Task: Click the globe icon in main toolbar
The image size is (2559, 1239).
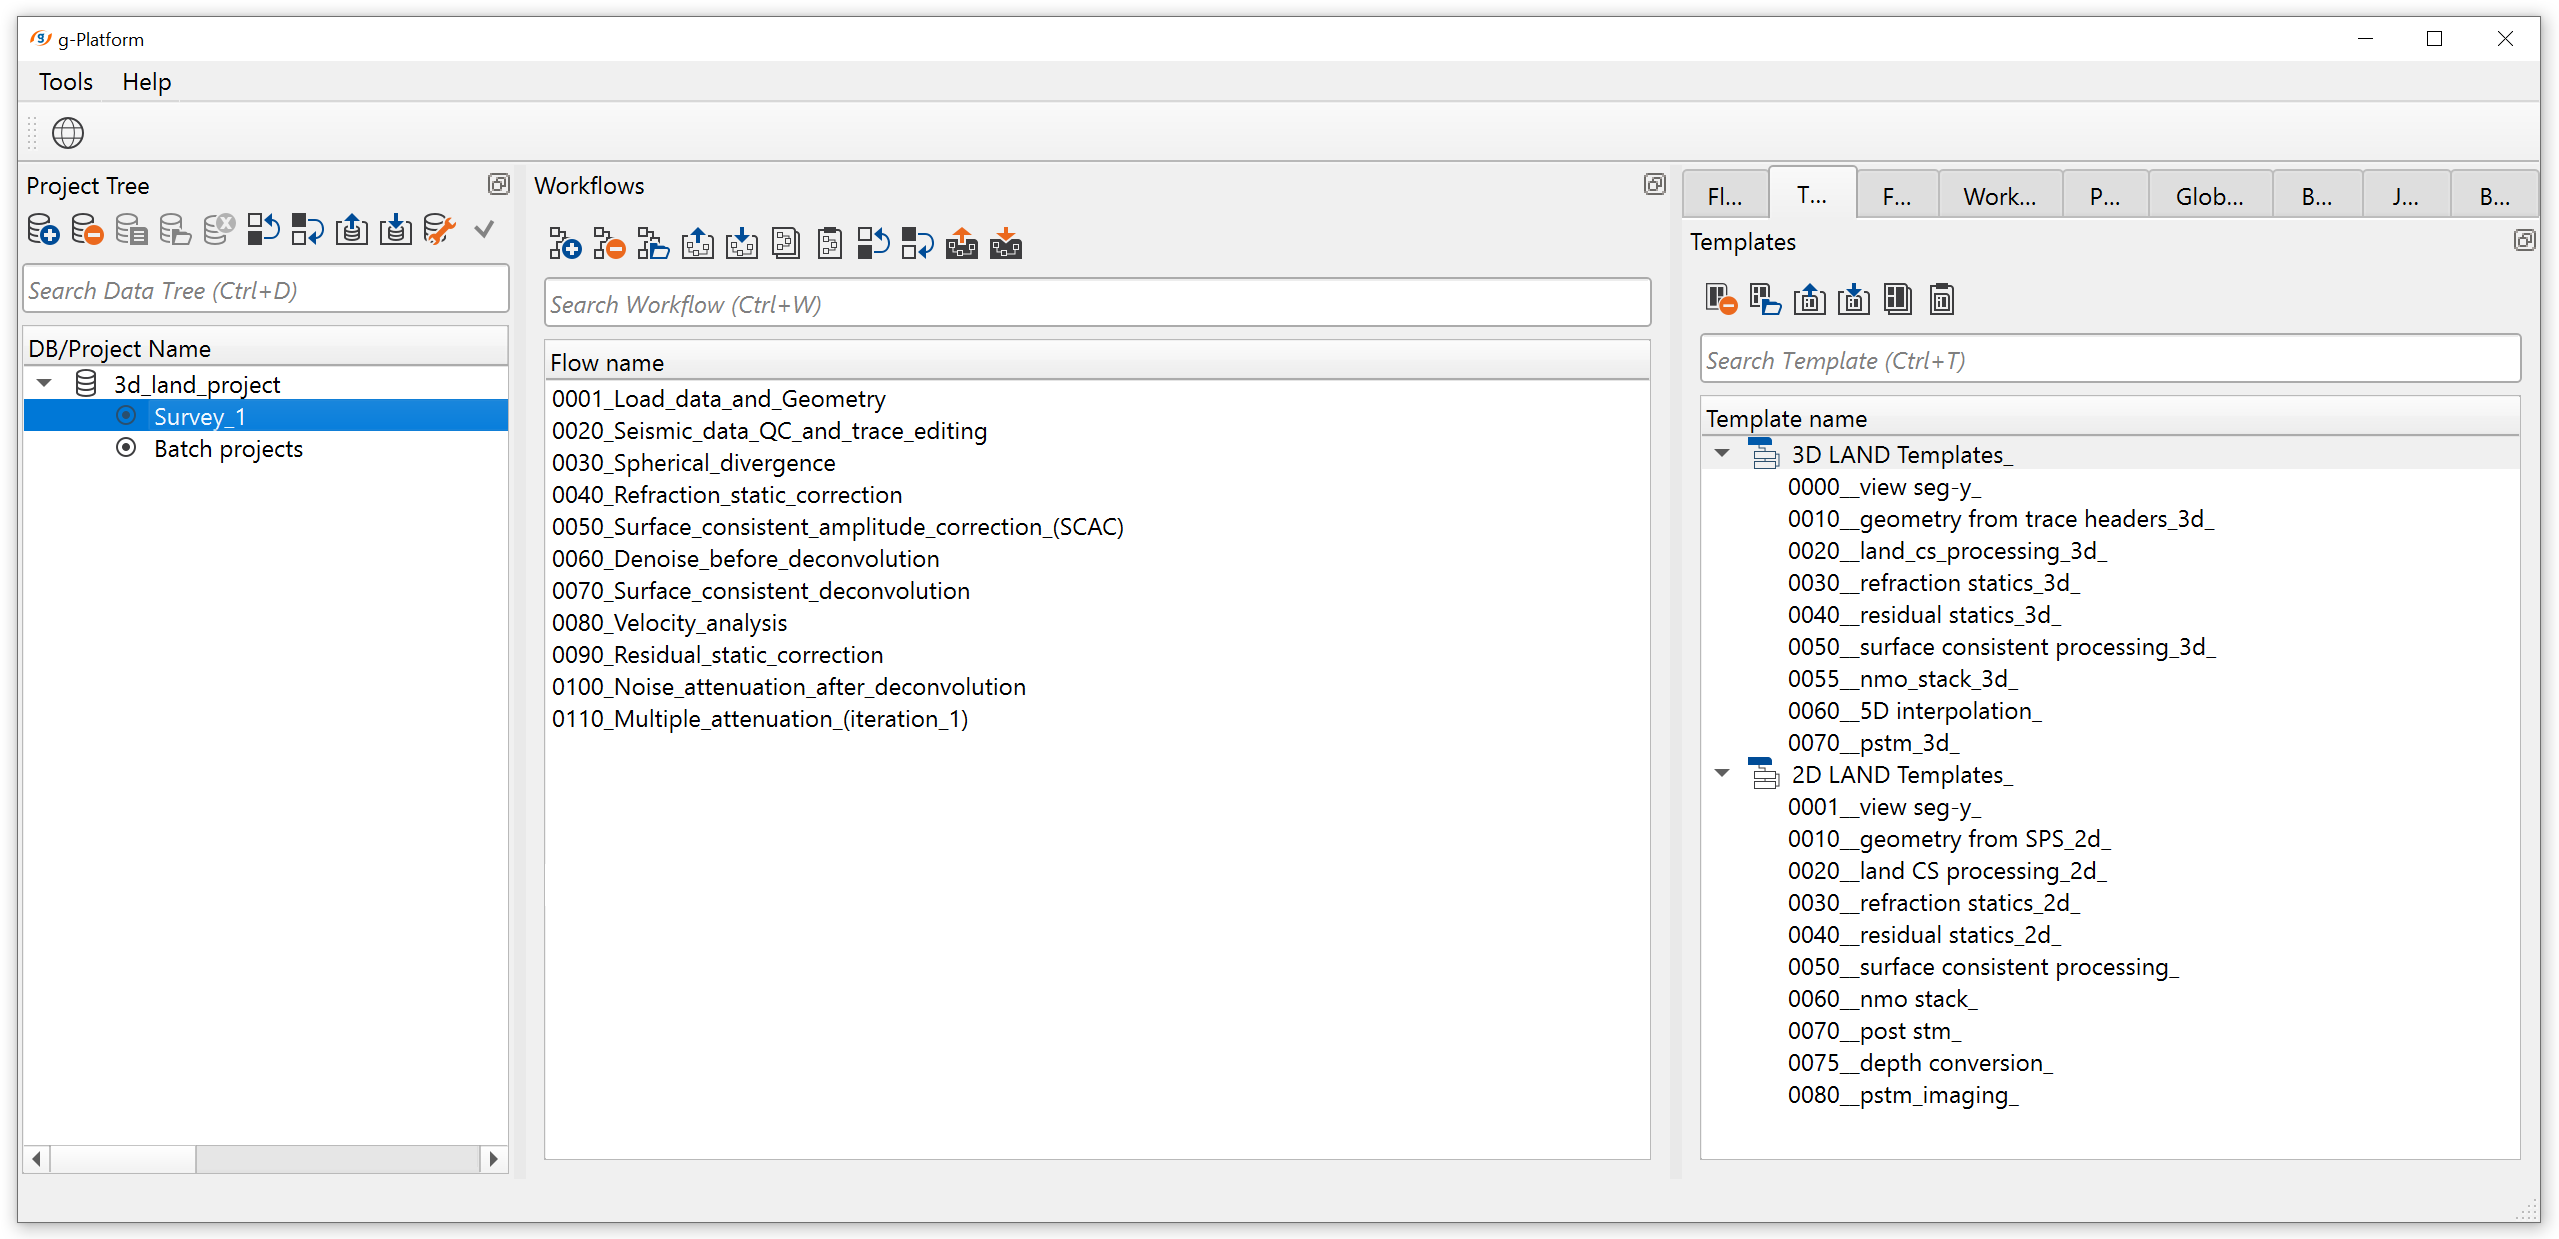Action: pyautogui.click(x=68, y=133)
